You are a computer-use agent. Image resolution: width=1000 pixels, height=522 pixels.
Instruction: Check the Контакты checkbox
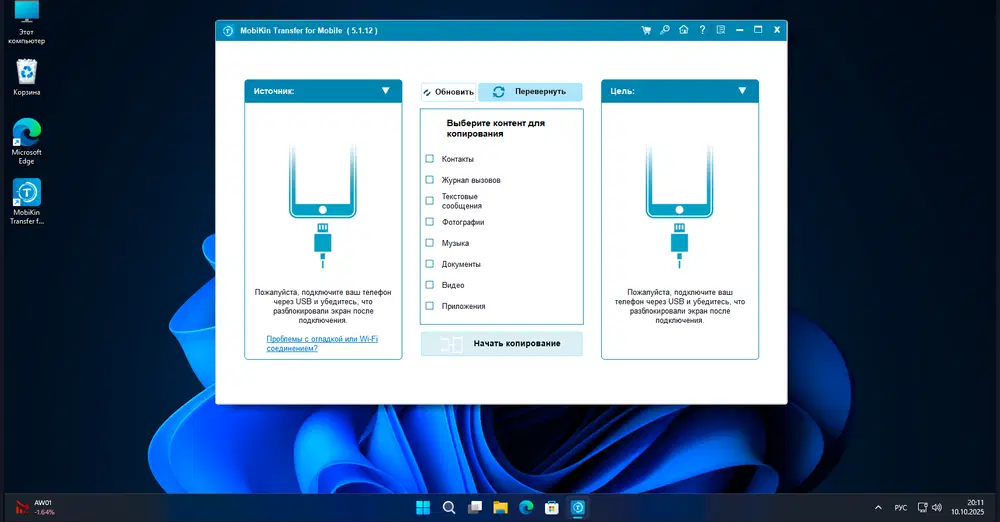[429, 159]
